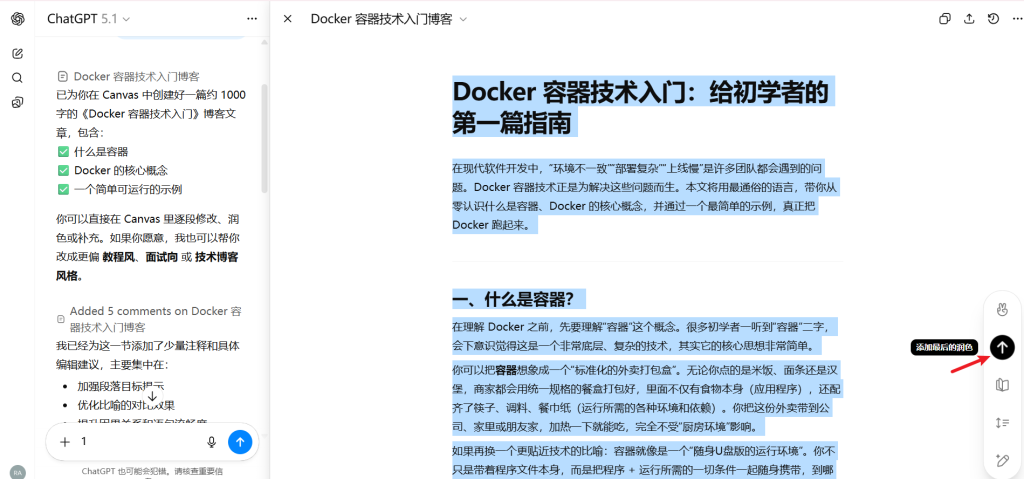Click the copy canvas icon
The image size is (1024, 479).
944,19
